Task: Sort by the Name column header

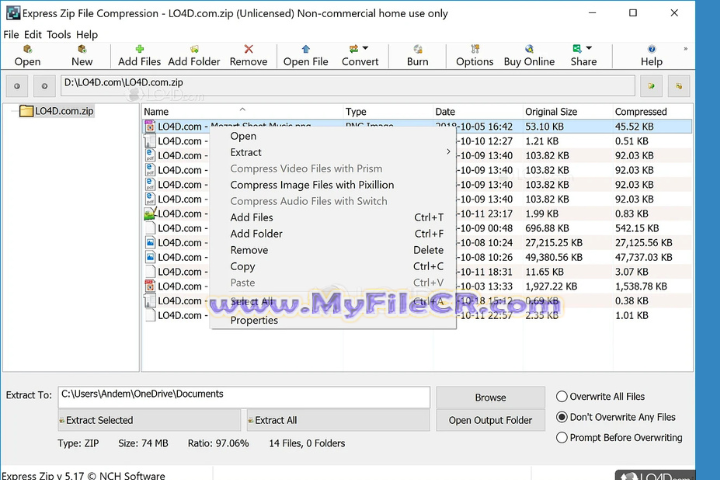Action: coord(242,112)
